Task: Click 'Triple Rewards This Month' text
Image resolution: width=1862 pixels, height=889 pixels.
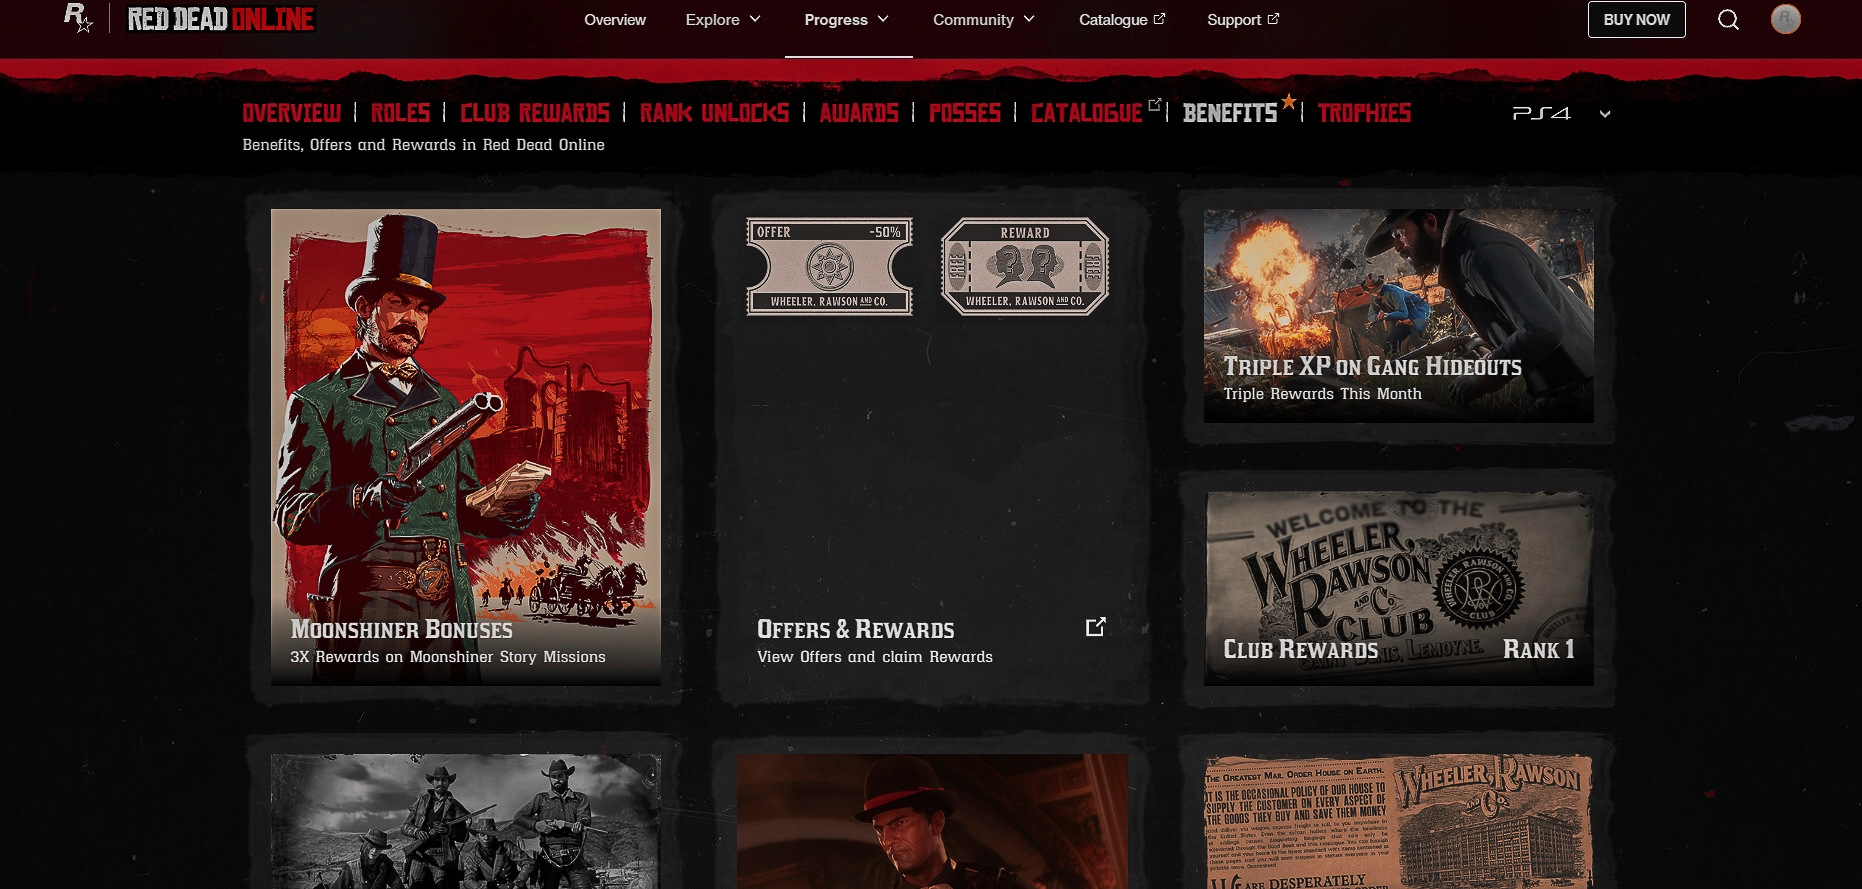Action: (1322, 394)
